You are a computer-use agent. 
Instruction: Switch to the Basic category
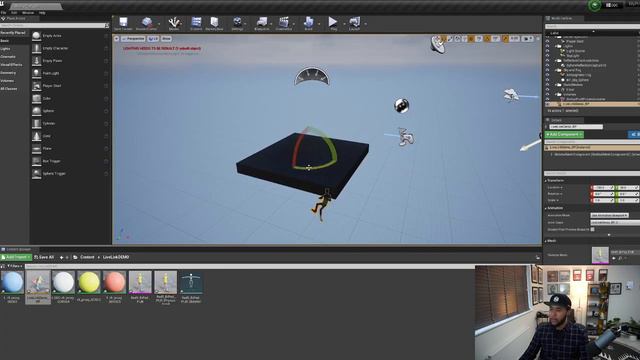coord(14,41)
